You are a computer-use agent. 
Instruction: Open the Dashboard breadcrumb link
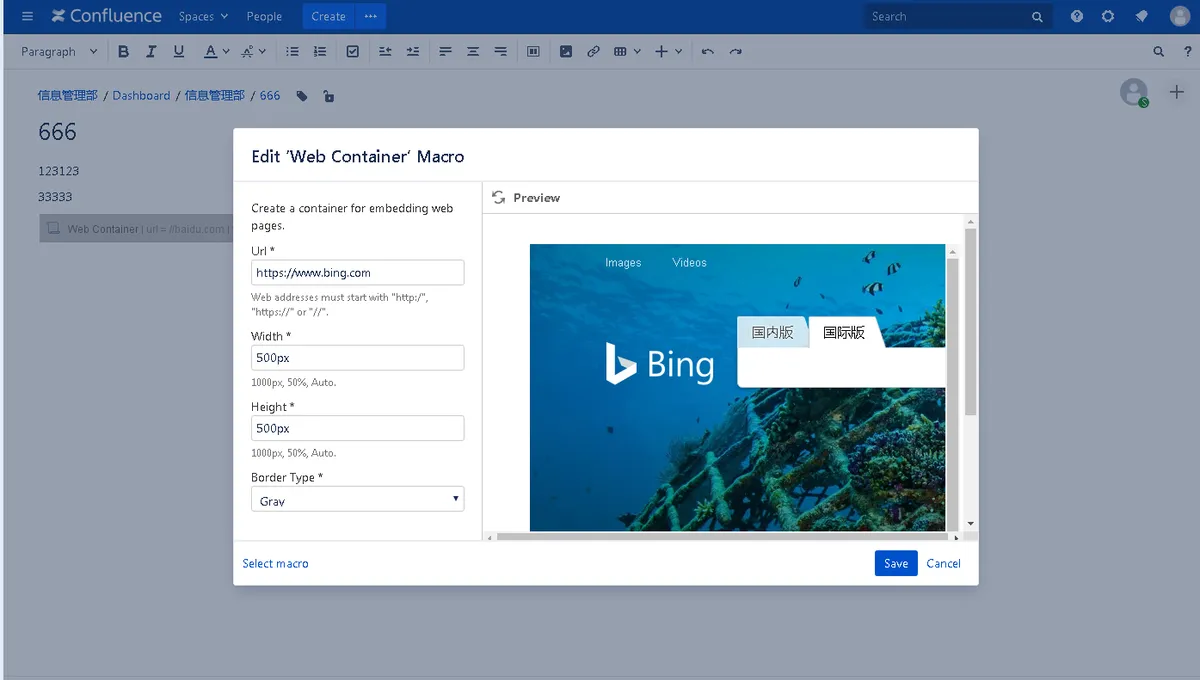[141, 96]
